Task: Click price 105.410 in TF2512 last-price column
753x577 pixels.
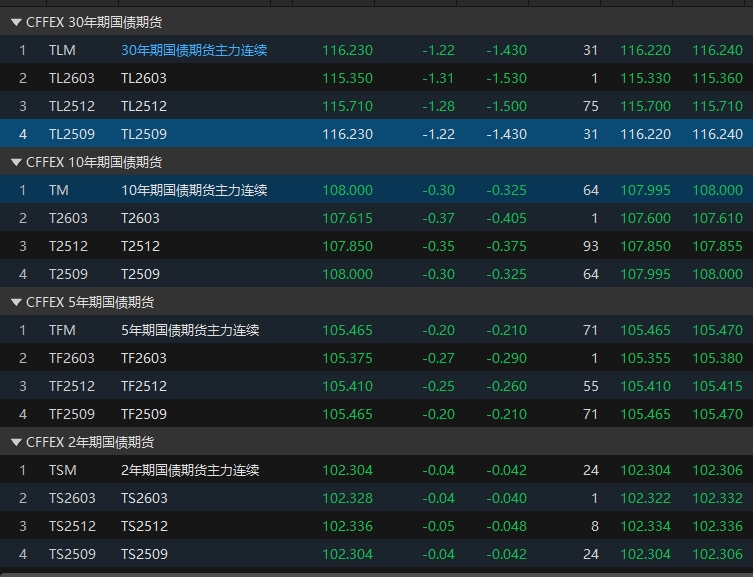Action: [x=347, y=386]
